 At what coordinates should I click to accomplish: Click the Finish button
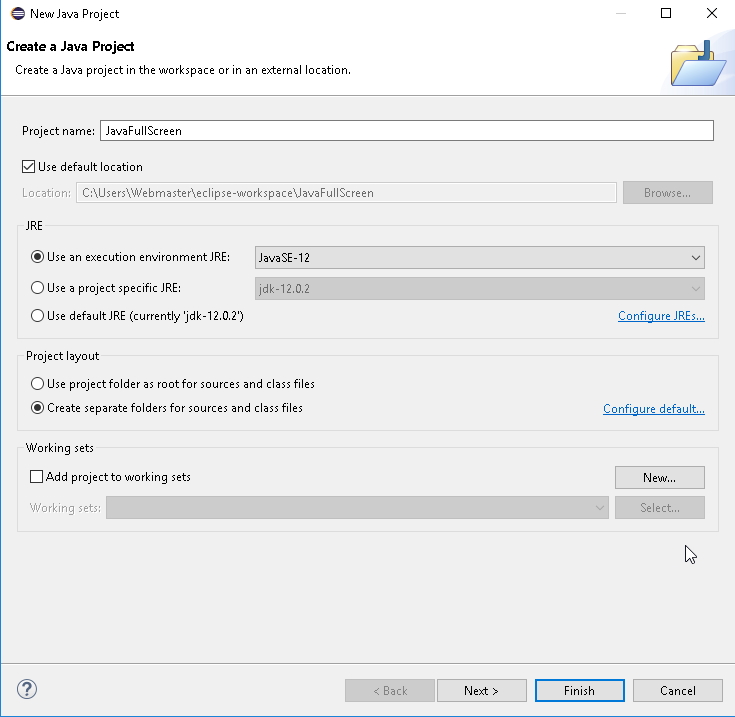[x=579, y=690]
